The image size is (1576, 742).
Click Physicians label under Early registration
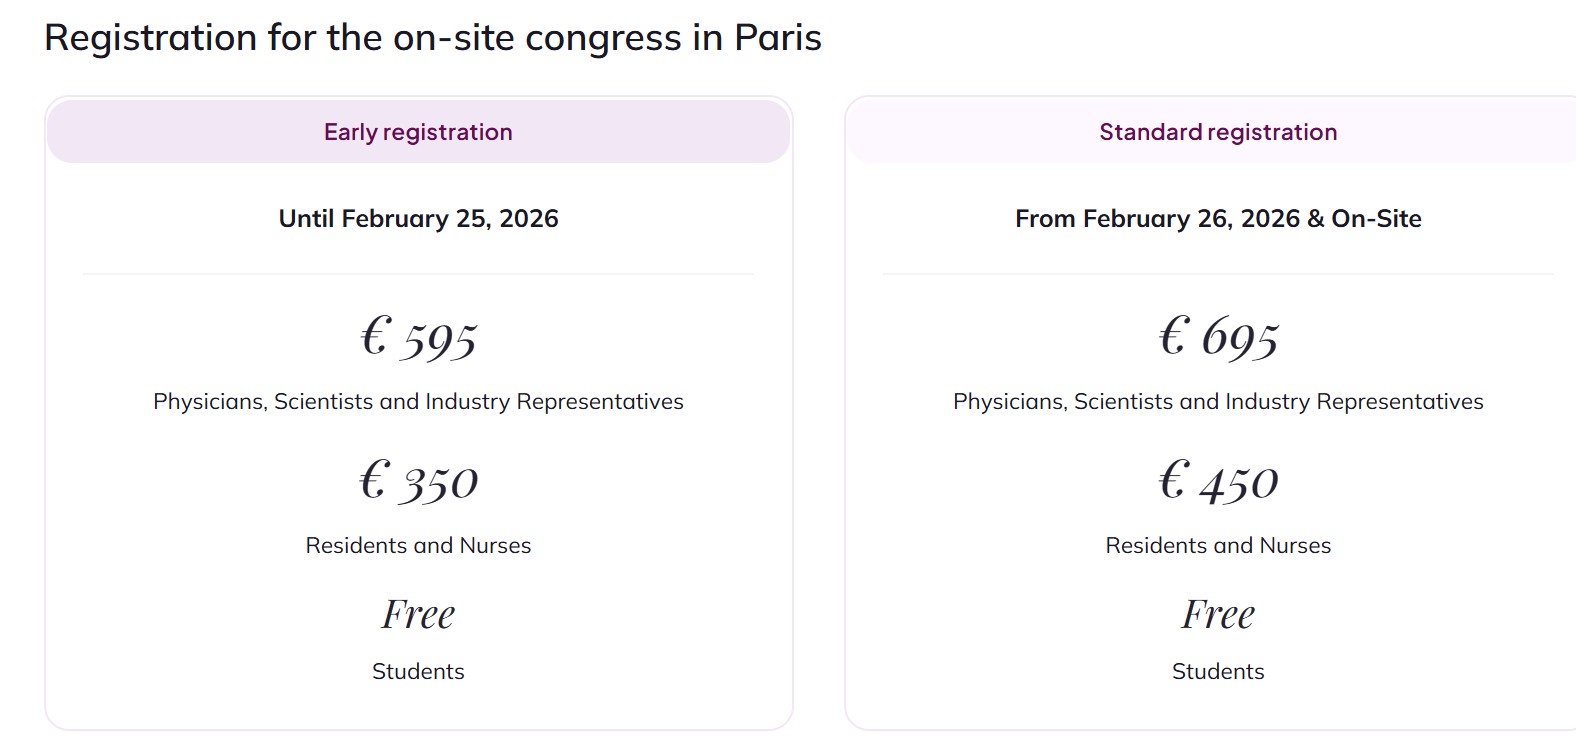[418, 402]
